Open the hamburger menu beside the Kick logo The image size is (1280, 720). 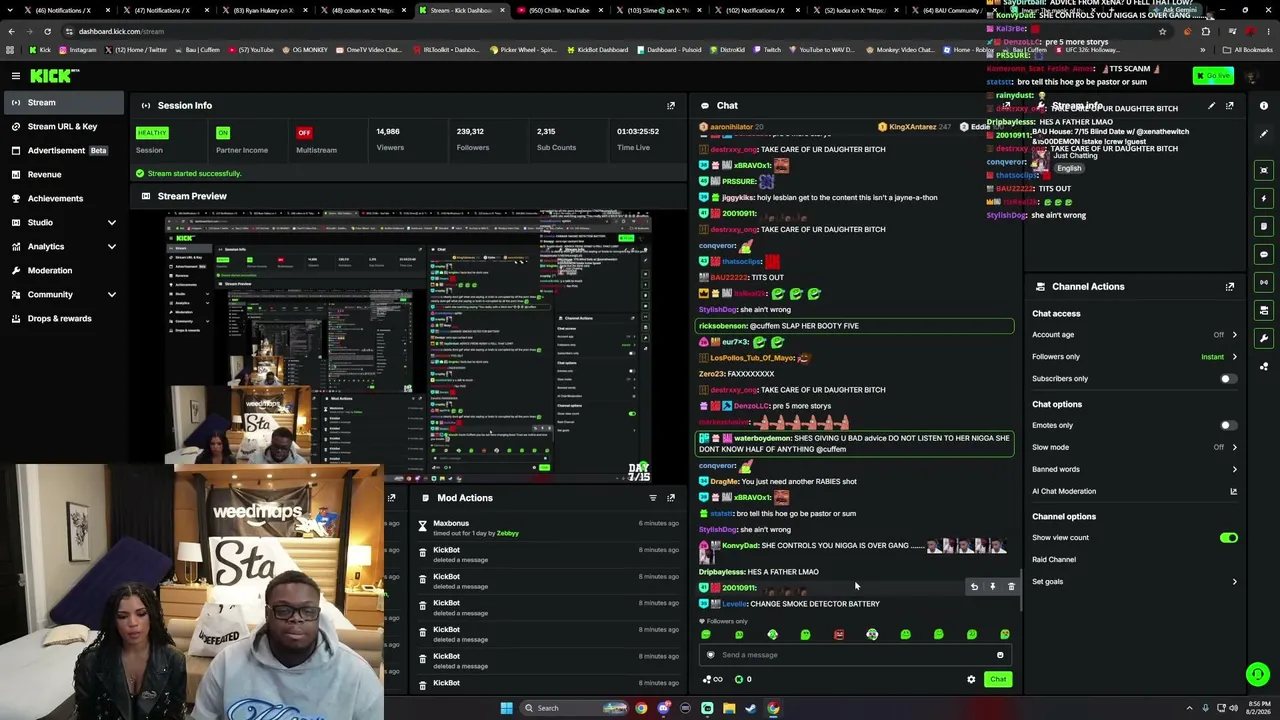(16, 76)
